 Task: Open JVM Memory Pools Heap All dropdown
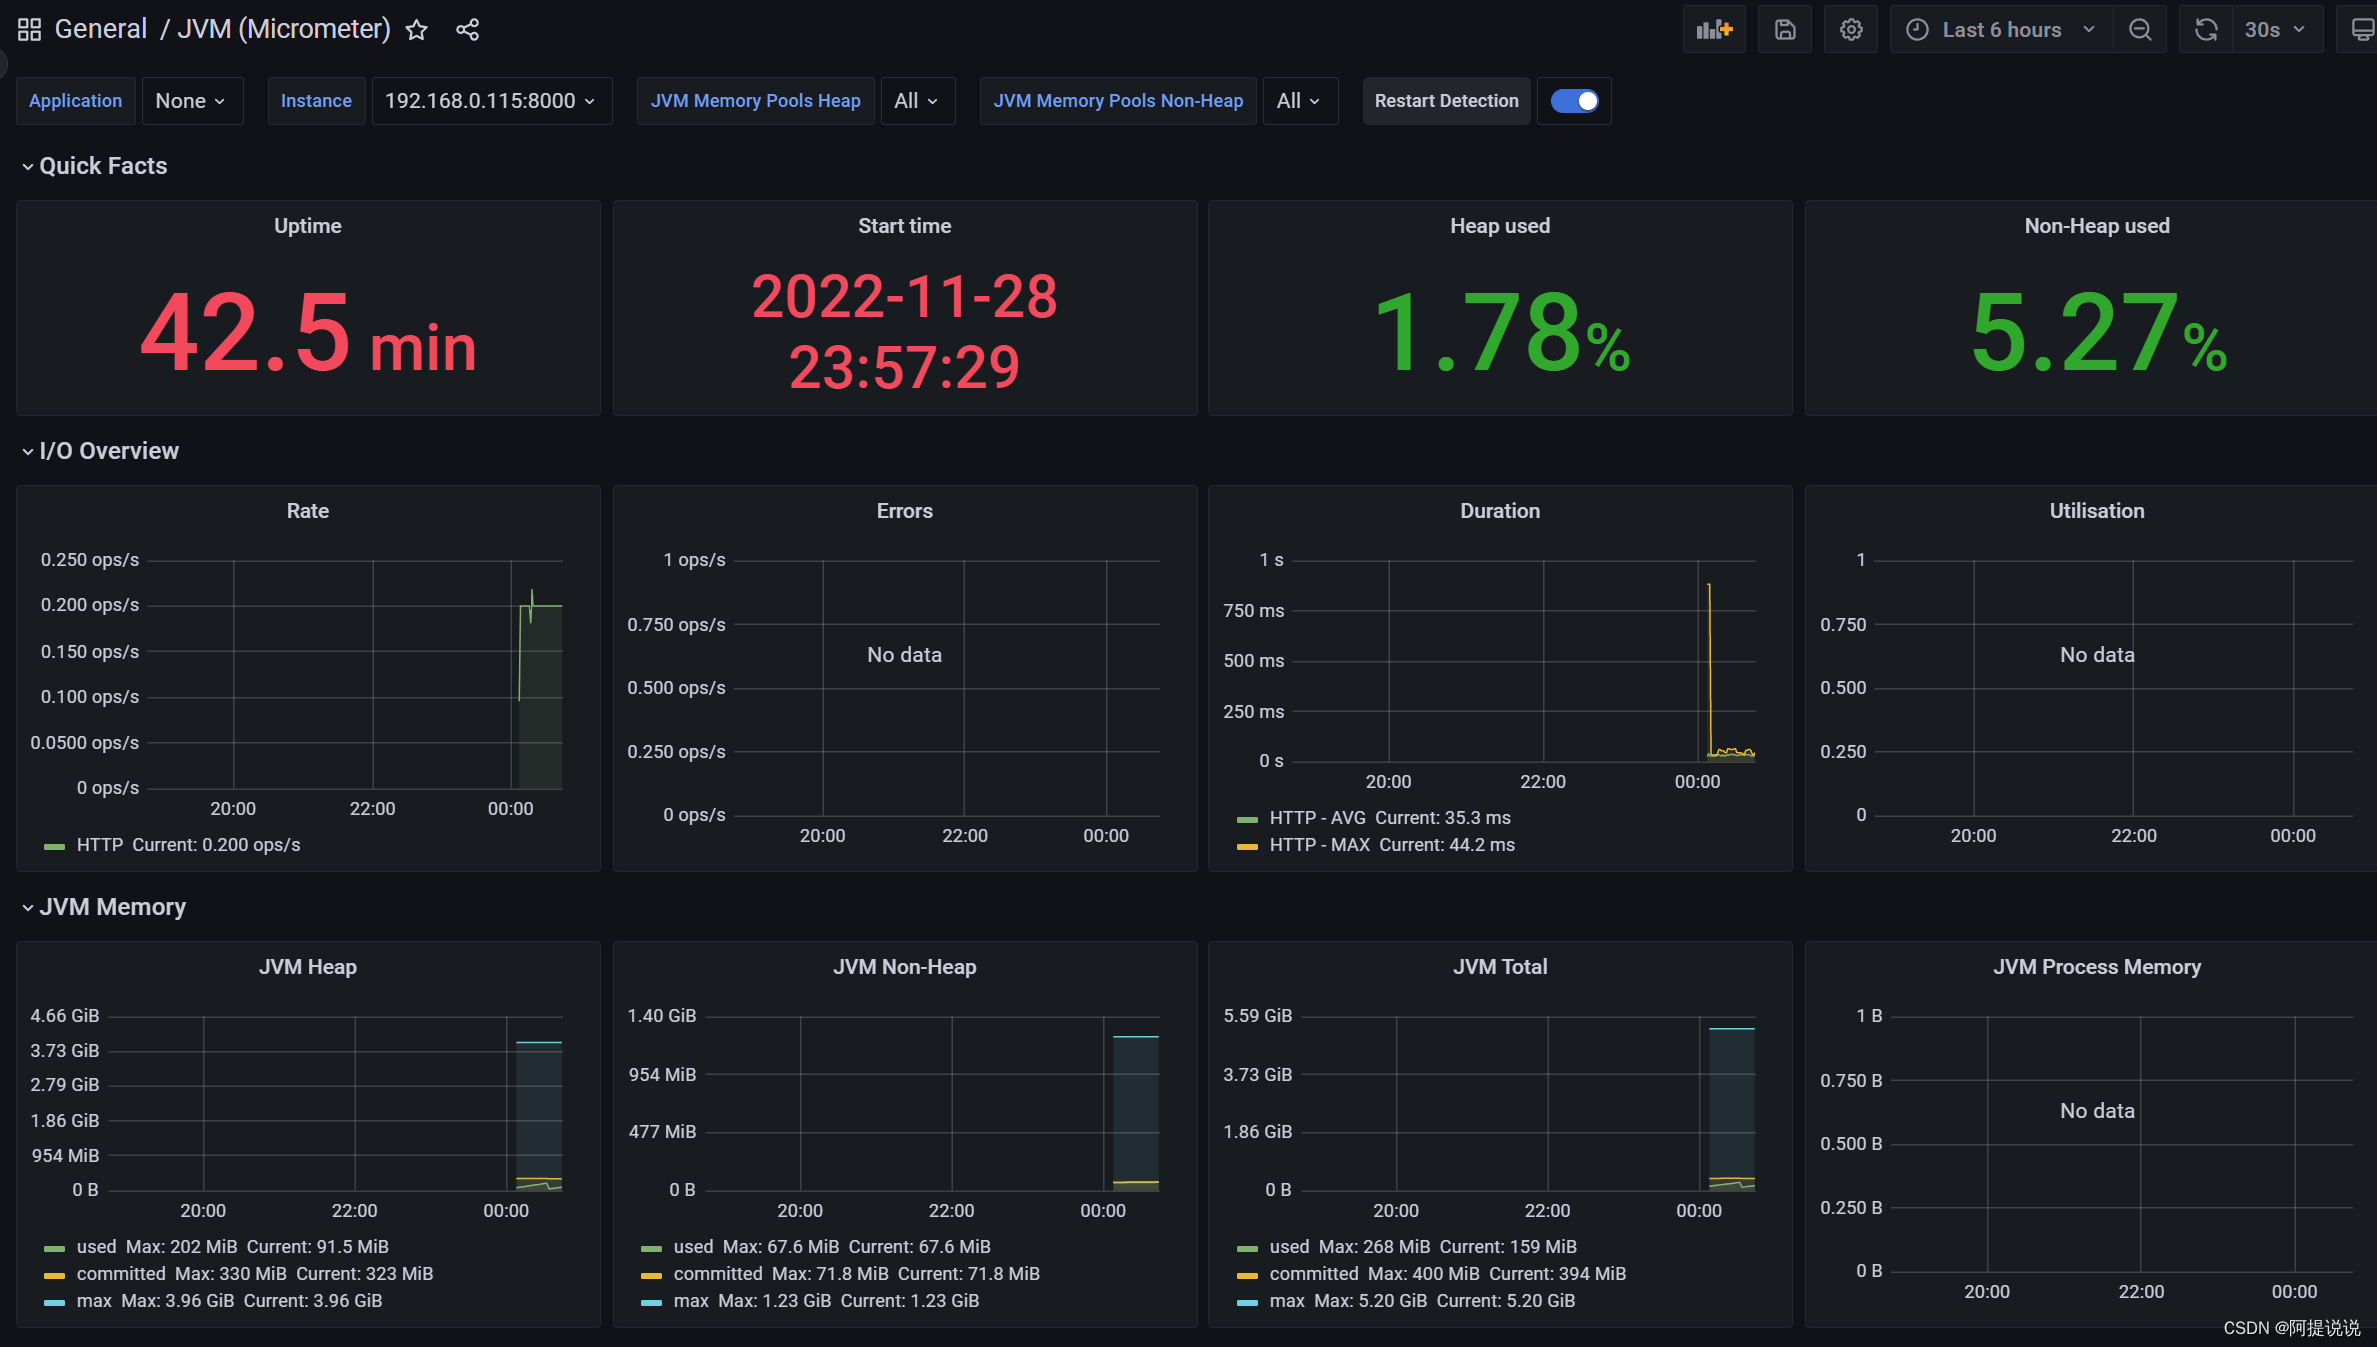point(917,101)
